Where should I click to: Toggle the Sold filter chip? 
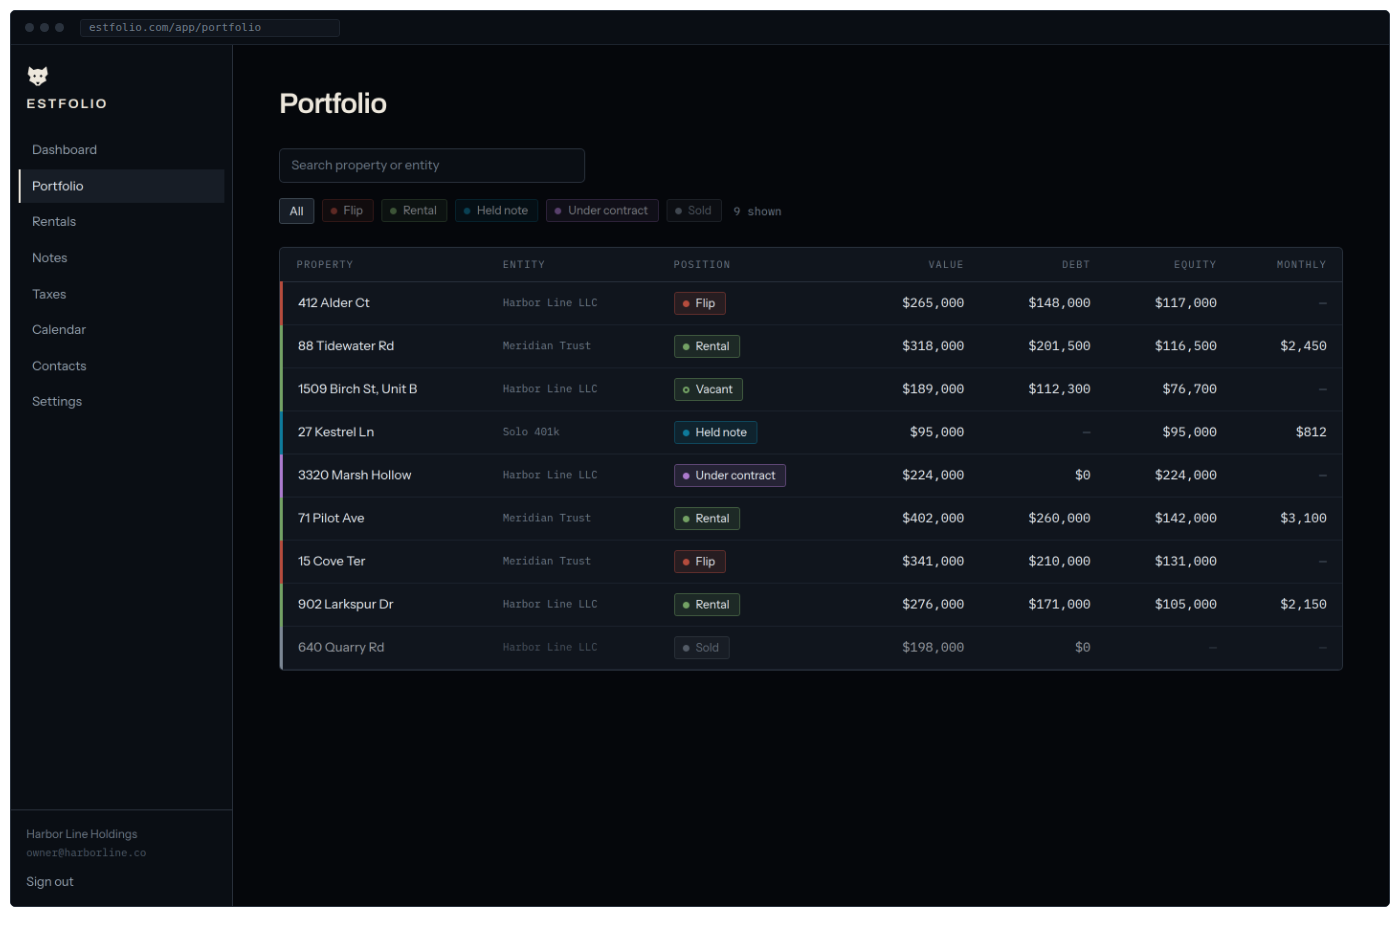[x=694, y=211]
